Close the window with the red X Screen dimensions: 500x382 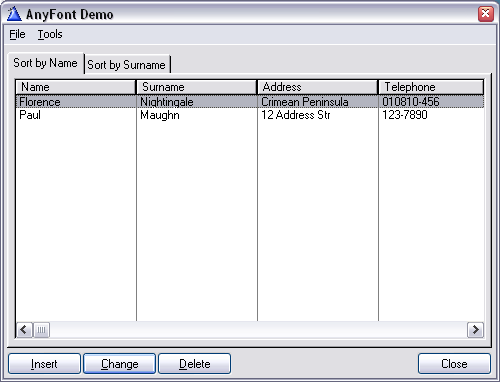486,14
